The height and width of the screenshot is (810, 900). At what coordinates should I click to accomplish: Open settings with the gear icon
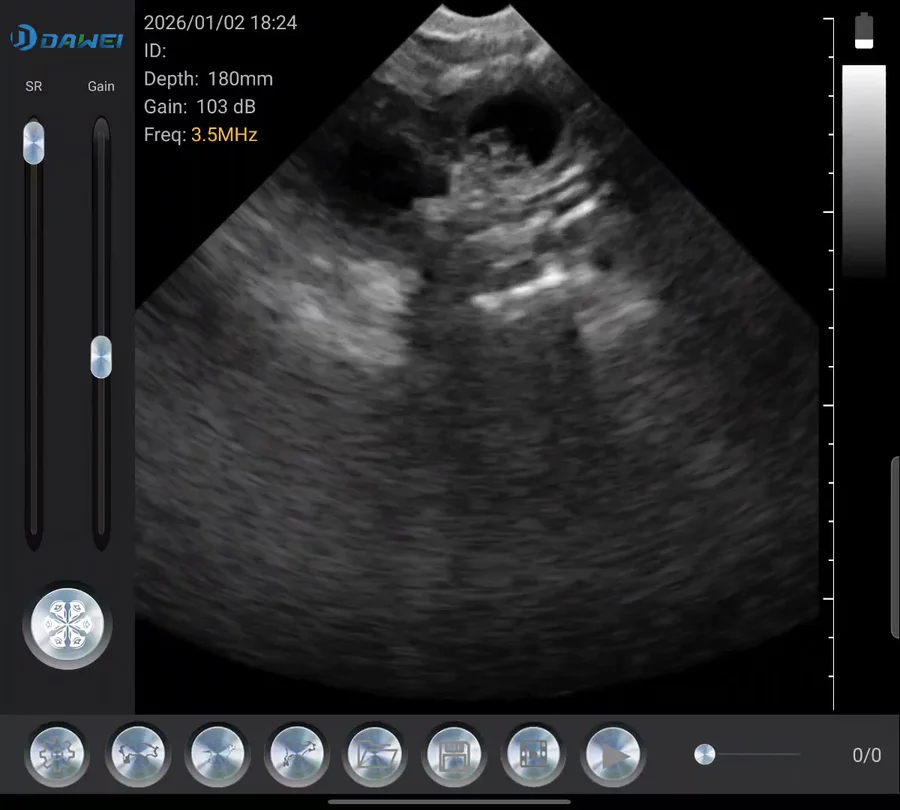pos(57,755)
